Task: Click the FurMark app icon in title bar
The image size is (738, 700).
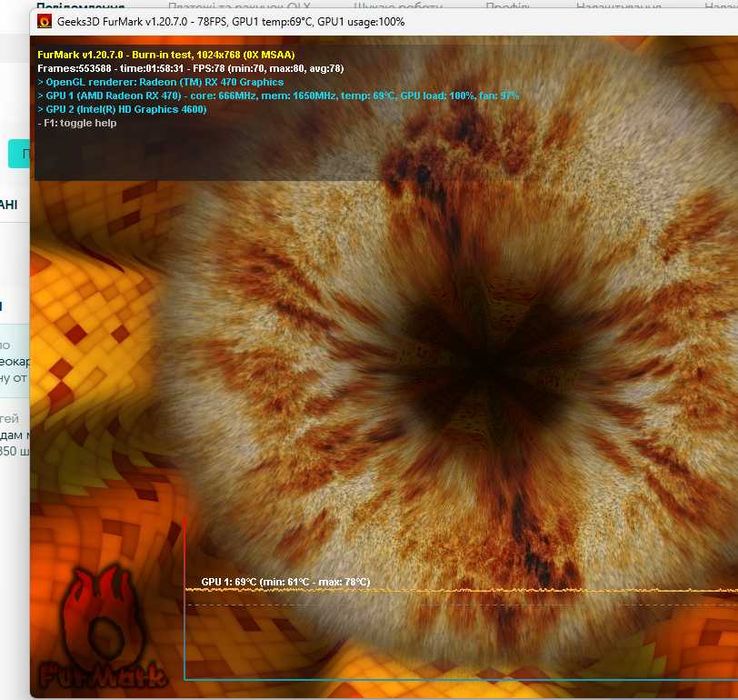Action: coord(45,22)
